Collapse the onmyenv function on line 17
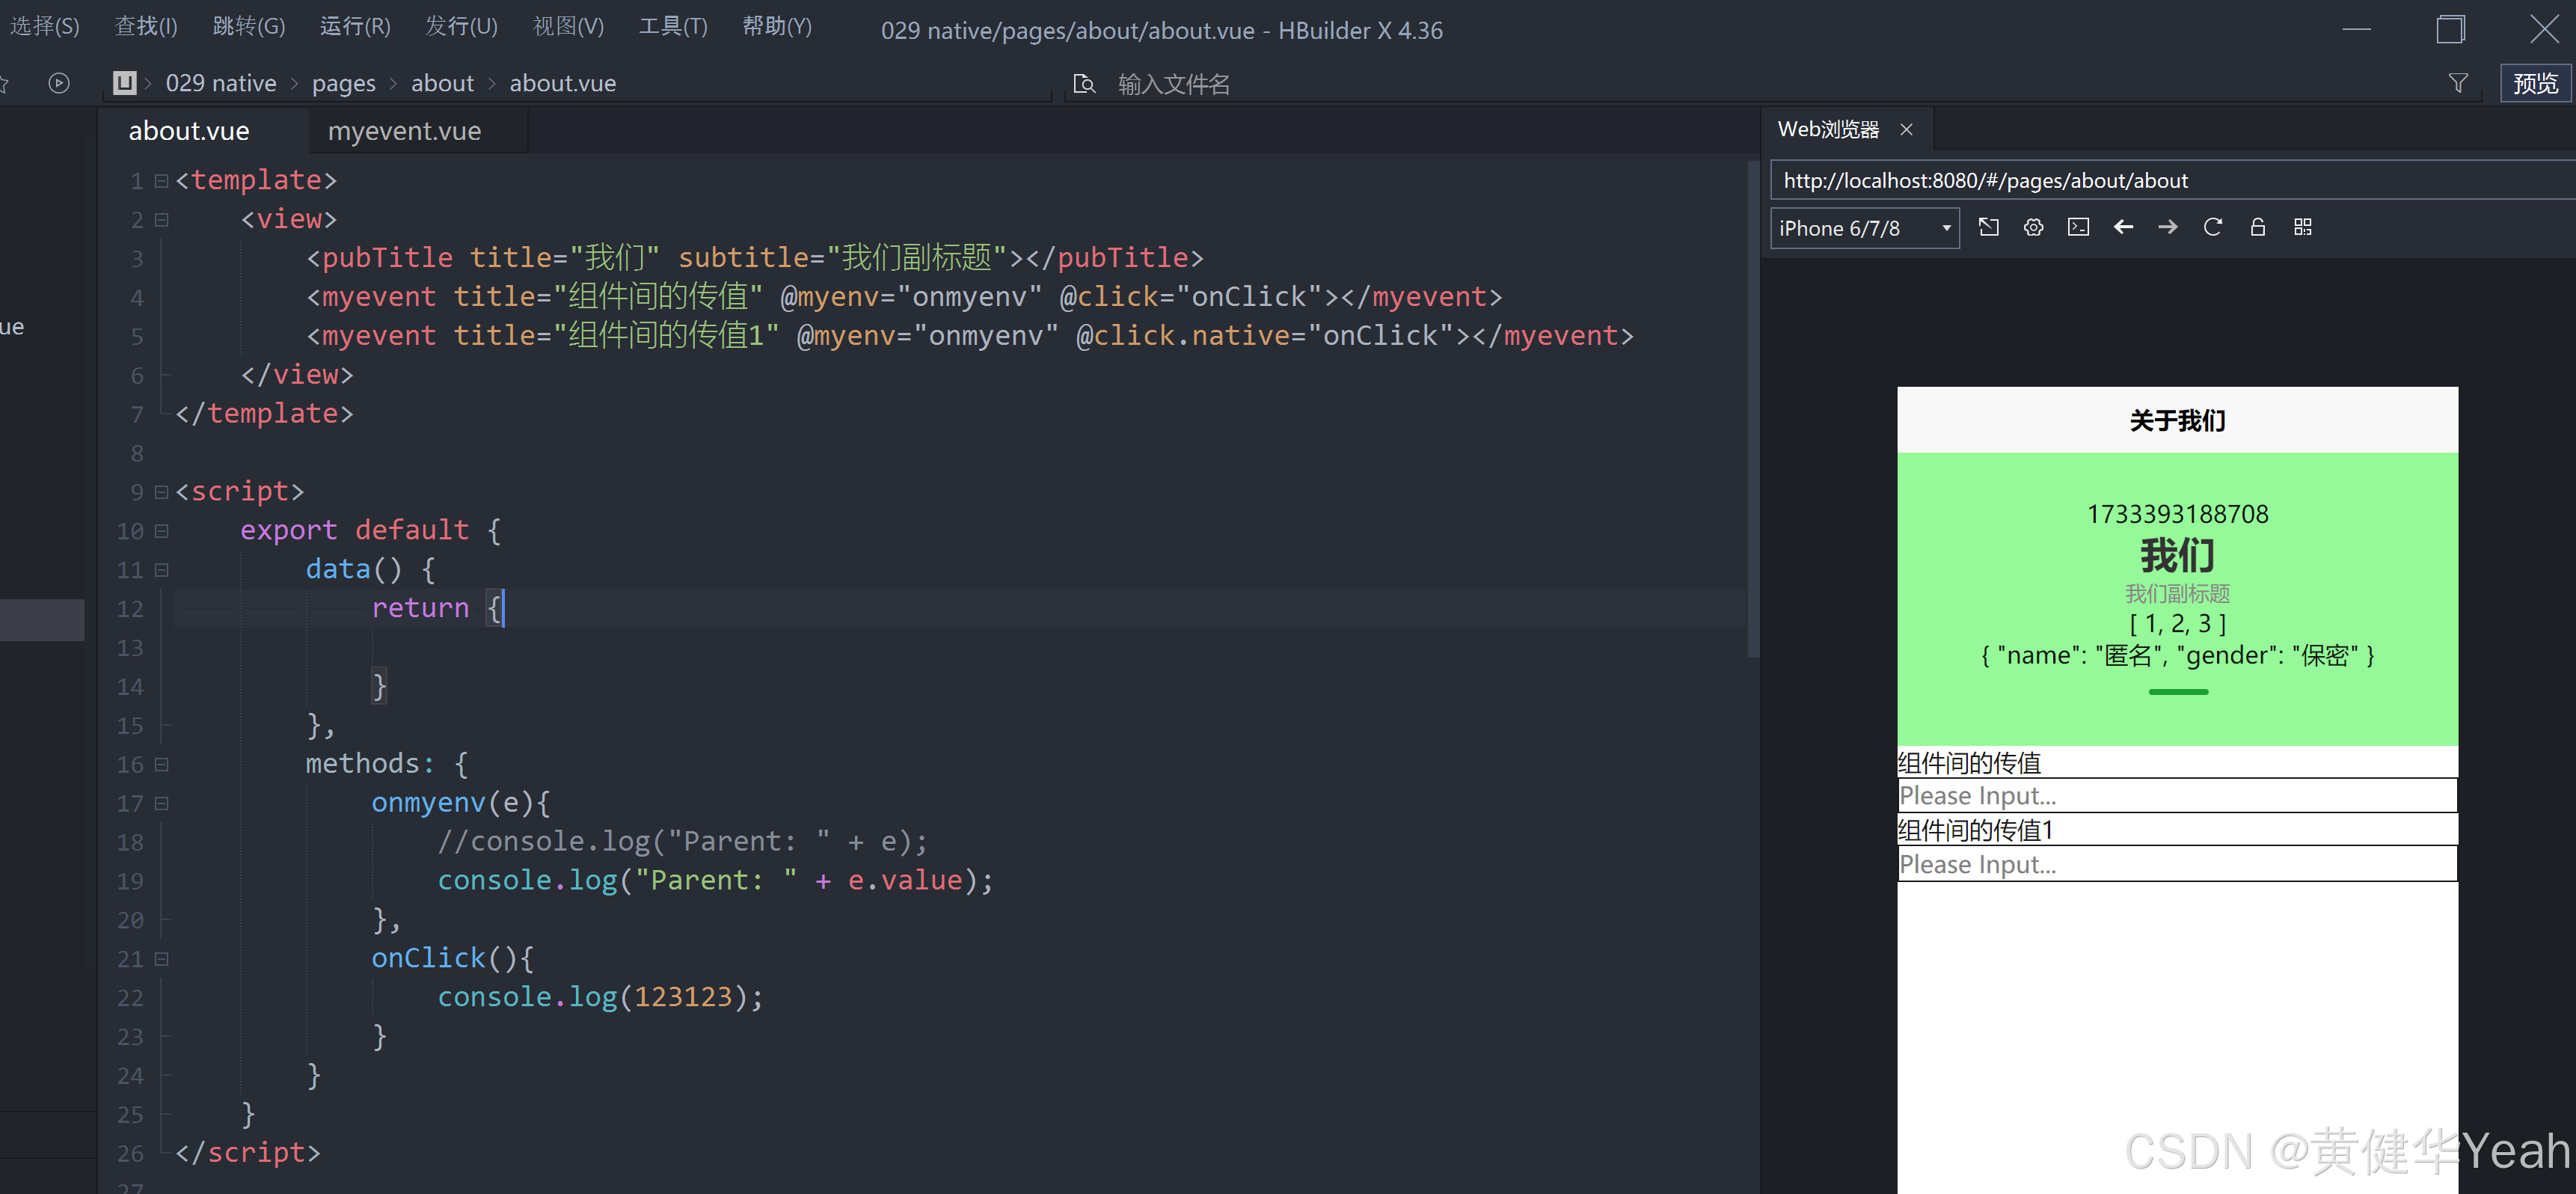The image size is (2576, 1194). click(161, 804)
